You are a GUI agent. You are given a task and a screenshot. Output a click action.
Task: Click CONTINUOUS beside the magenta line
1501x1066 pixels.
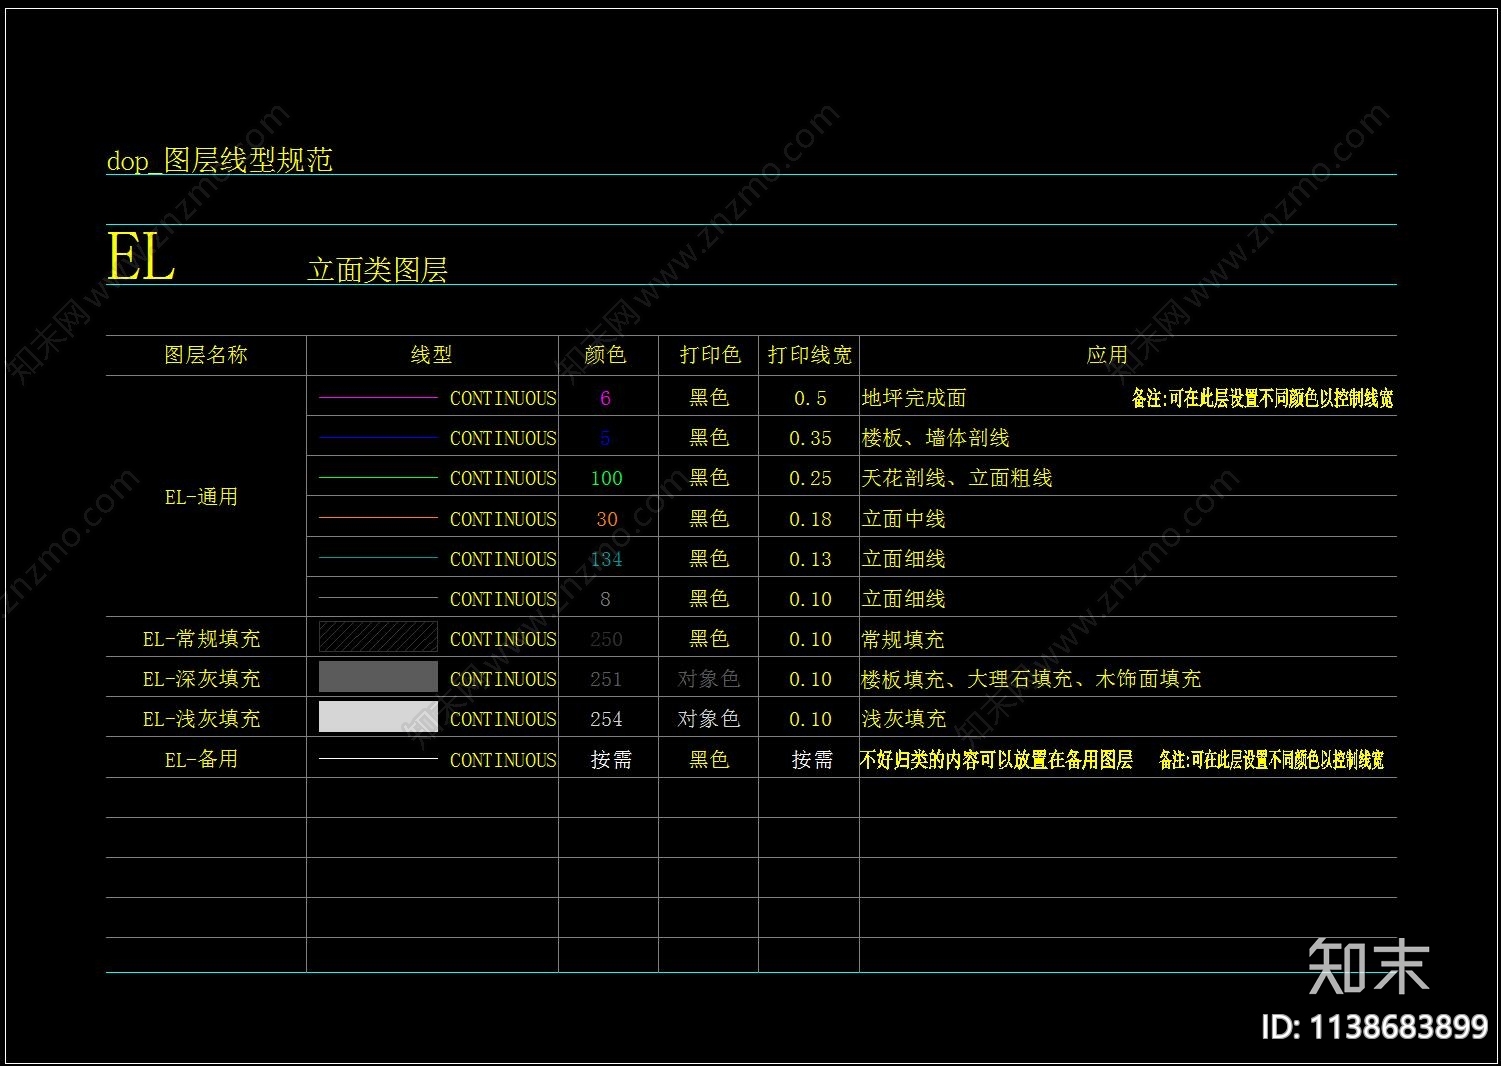pyautogui.click(x=503, y=399)
